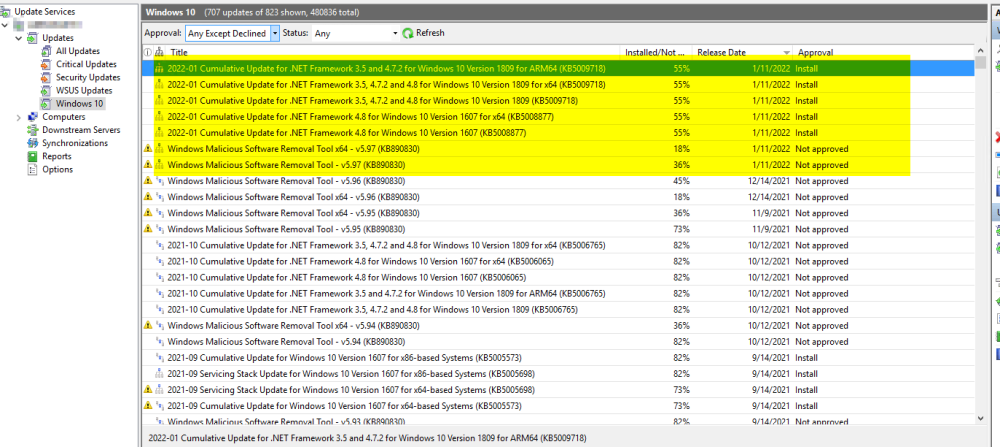Select 2021-10 KB5006065 Version 1607 x64 row
The width and height of the screenshot is (1000, 447).
558,261
